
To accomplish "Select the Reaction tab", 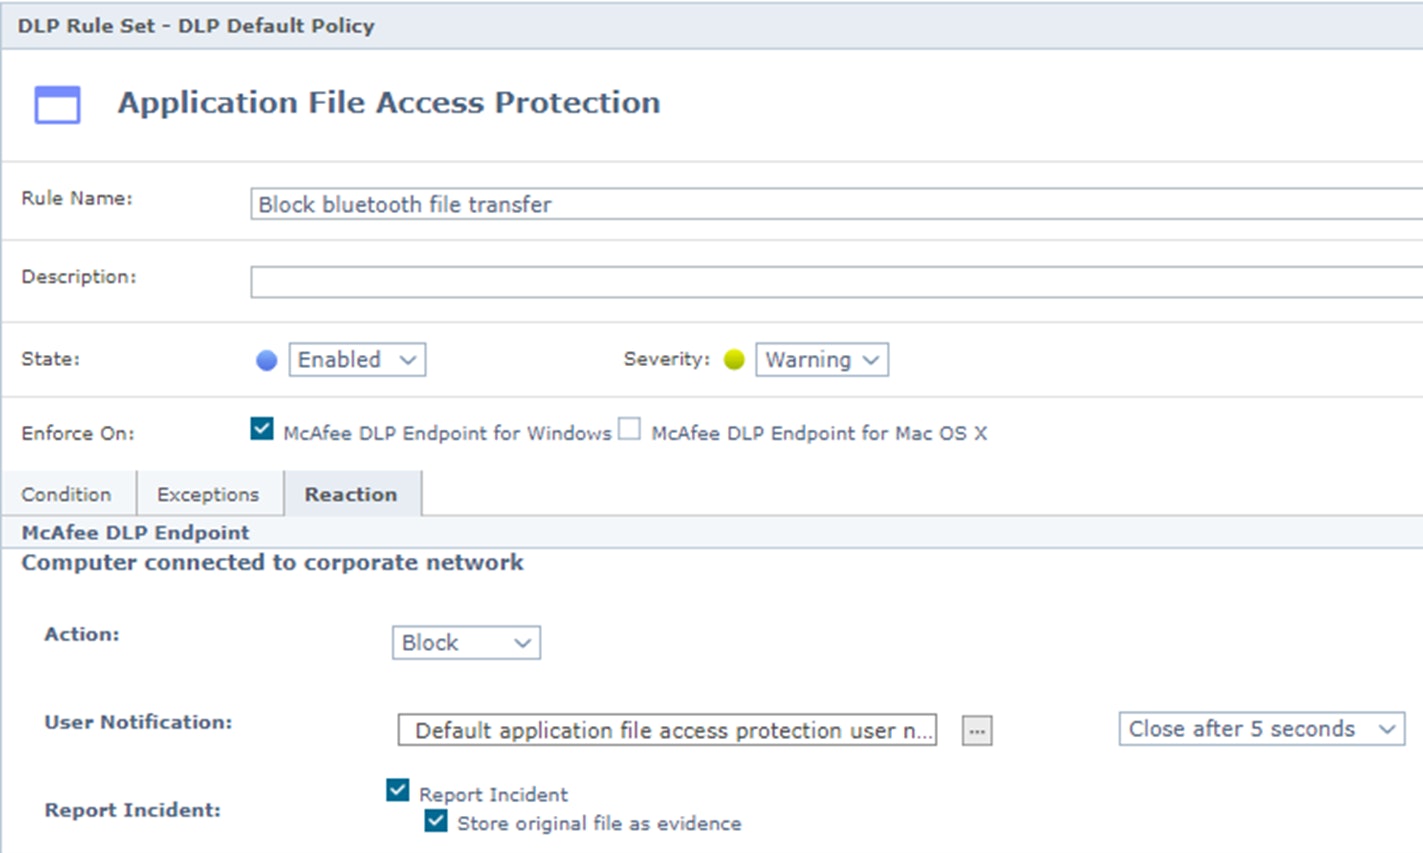I will pos(351,495).
